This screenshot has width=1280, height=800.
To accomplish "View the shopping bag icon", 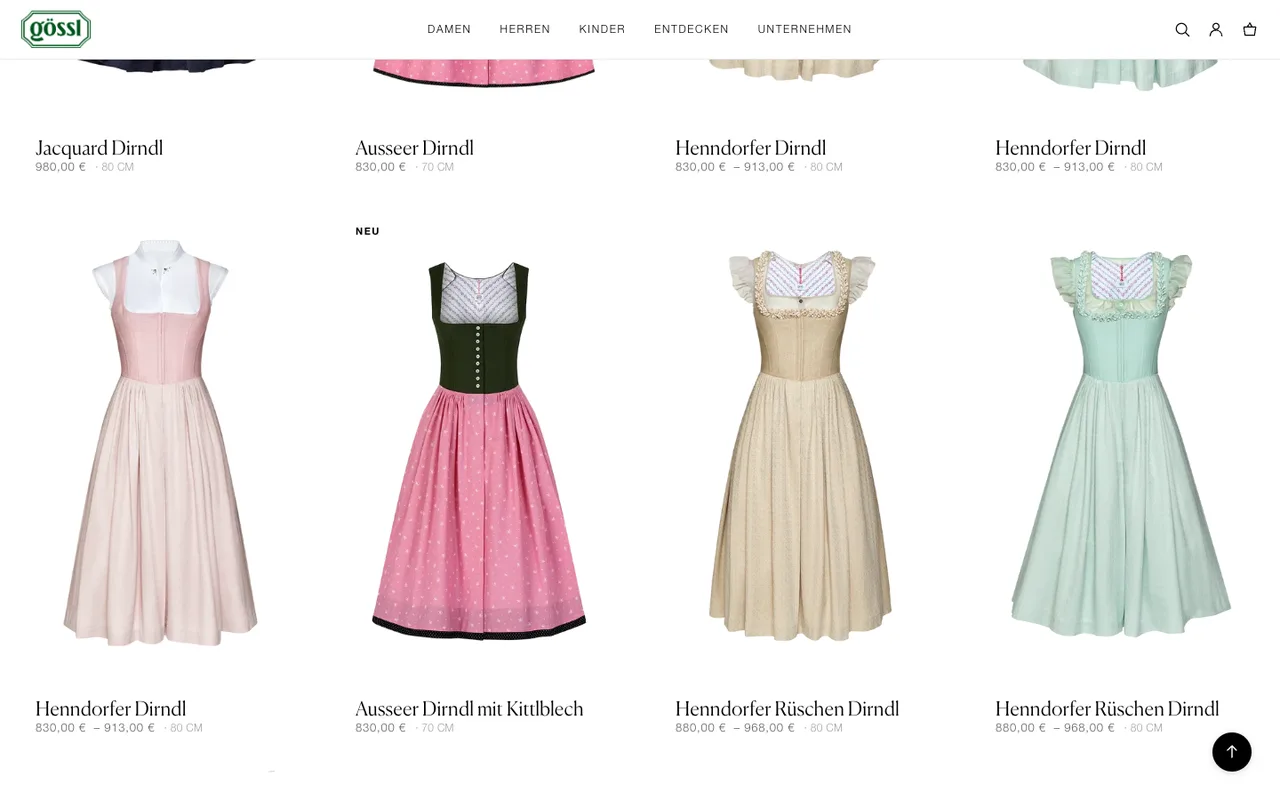I will [x=1250, y=30].
